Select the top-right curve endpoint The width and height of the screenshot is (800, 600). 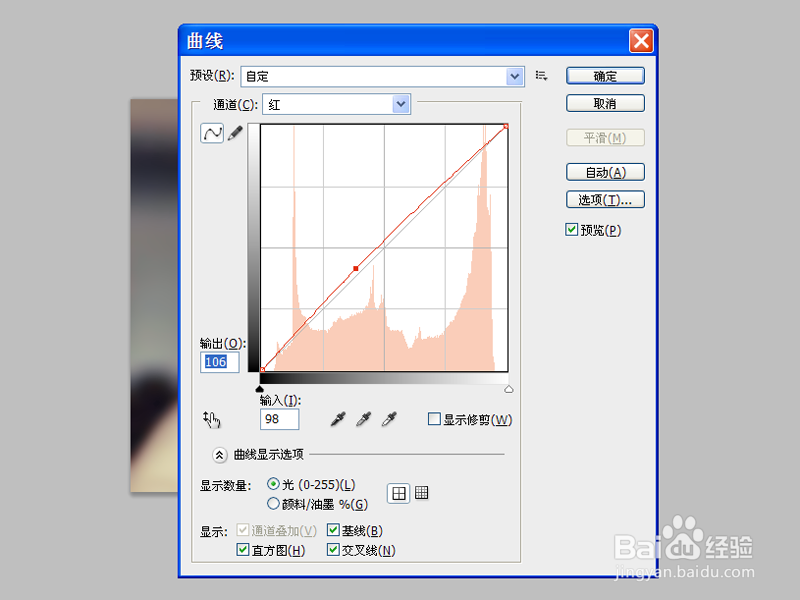pos(506,126)
